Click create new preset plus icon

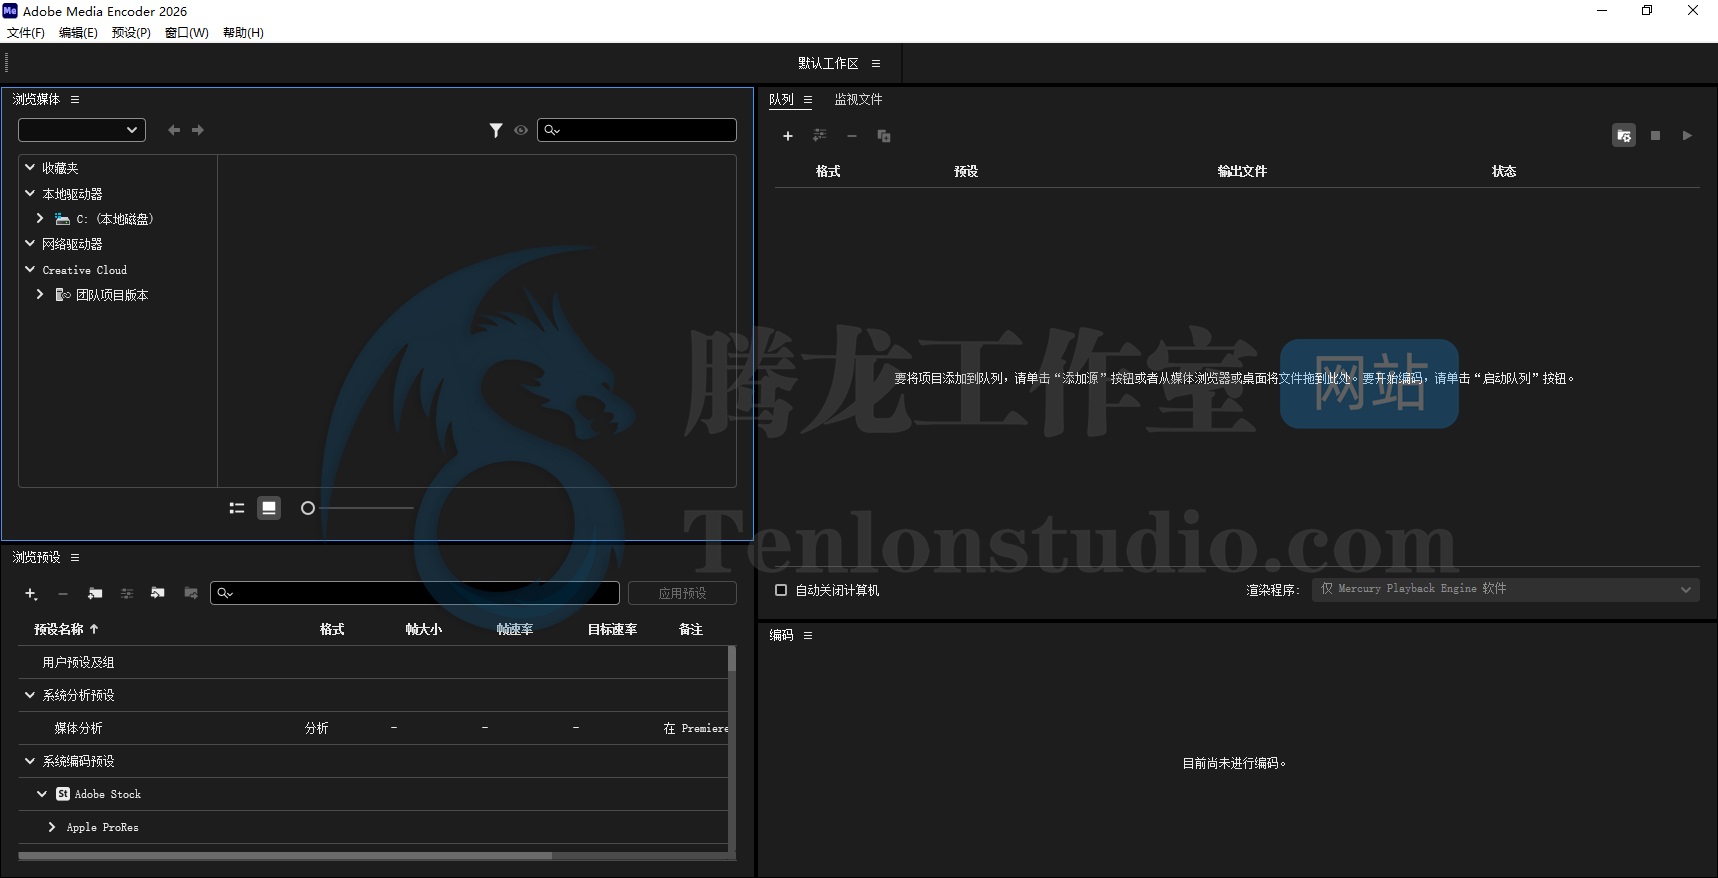tap(31, 594)
